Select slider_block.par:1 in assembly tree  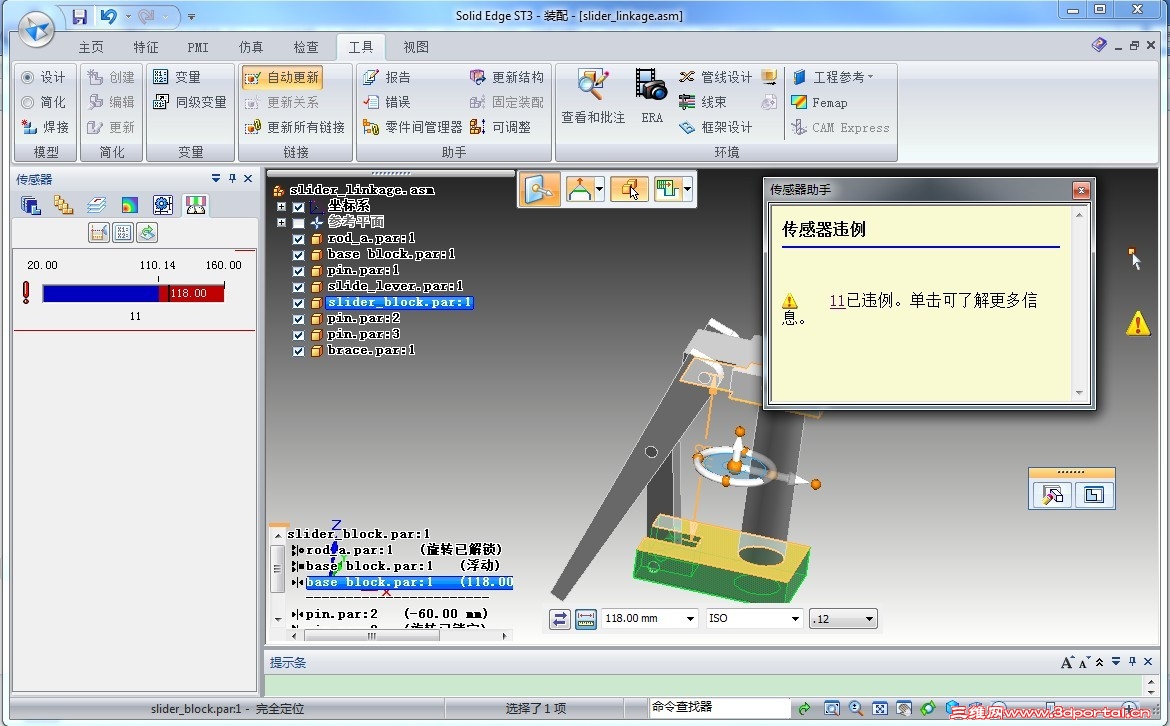coord(399,302)
